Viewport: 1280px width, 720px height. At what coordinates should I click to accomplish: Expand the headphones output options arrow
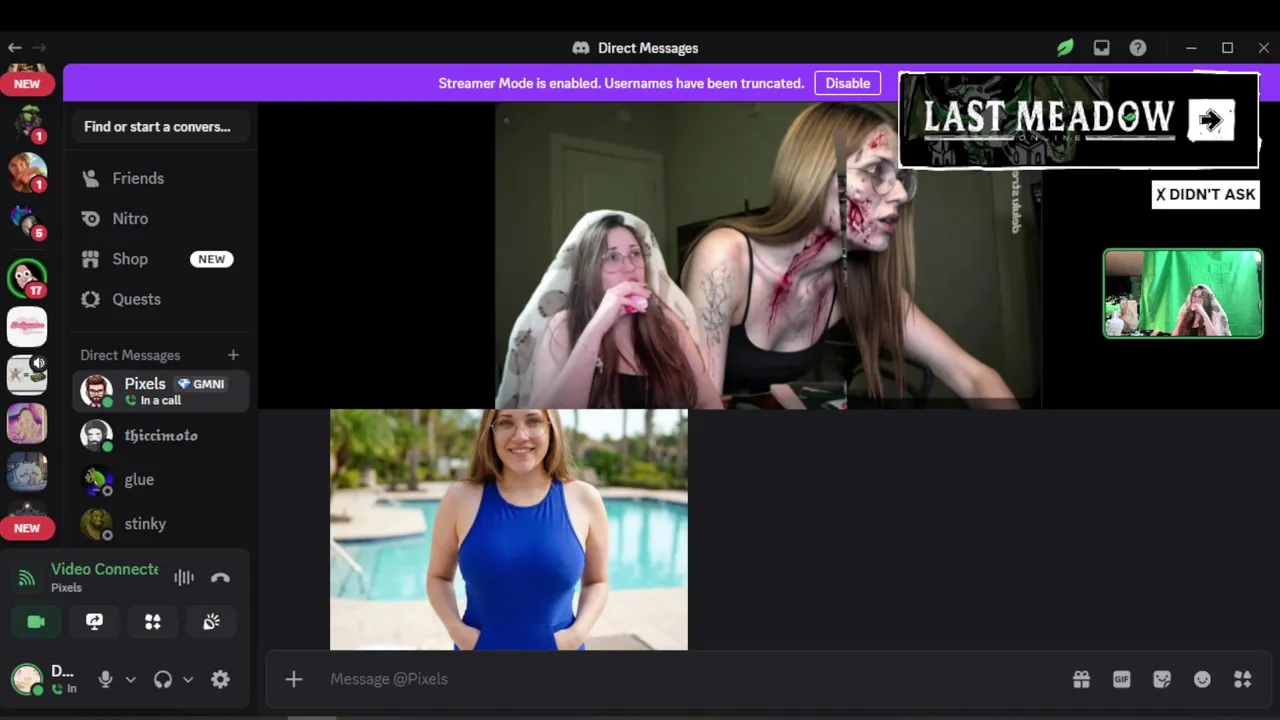pyautogui.click(x=187, y=679)
